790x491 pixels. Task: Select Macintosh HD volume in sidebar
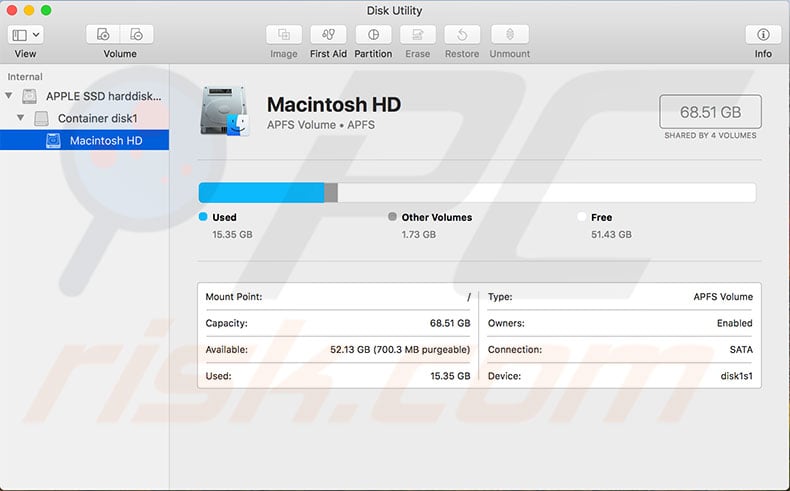84,140
